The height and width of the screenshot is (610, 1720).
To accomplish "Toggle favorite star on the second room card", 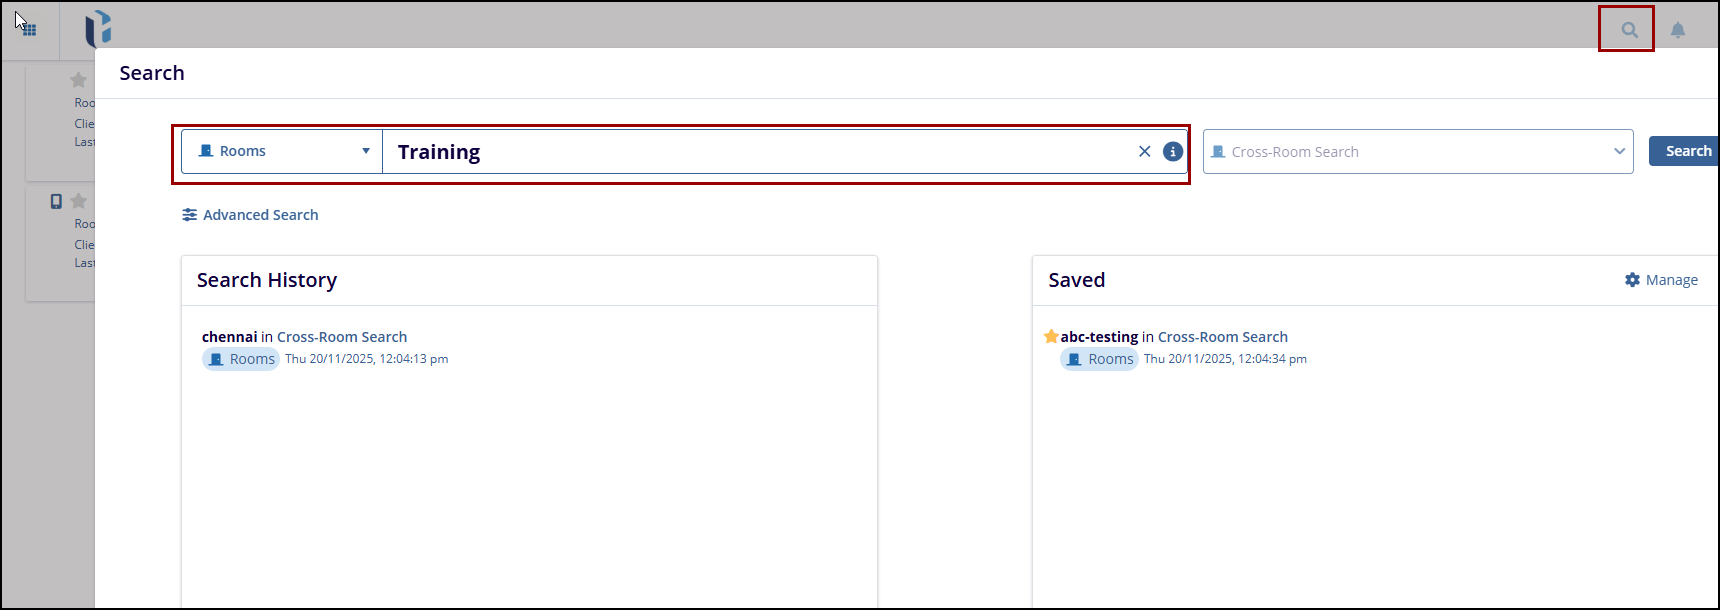I will click(78, 201).
